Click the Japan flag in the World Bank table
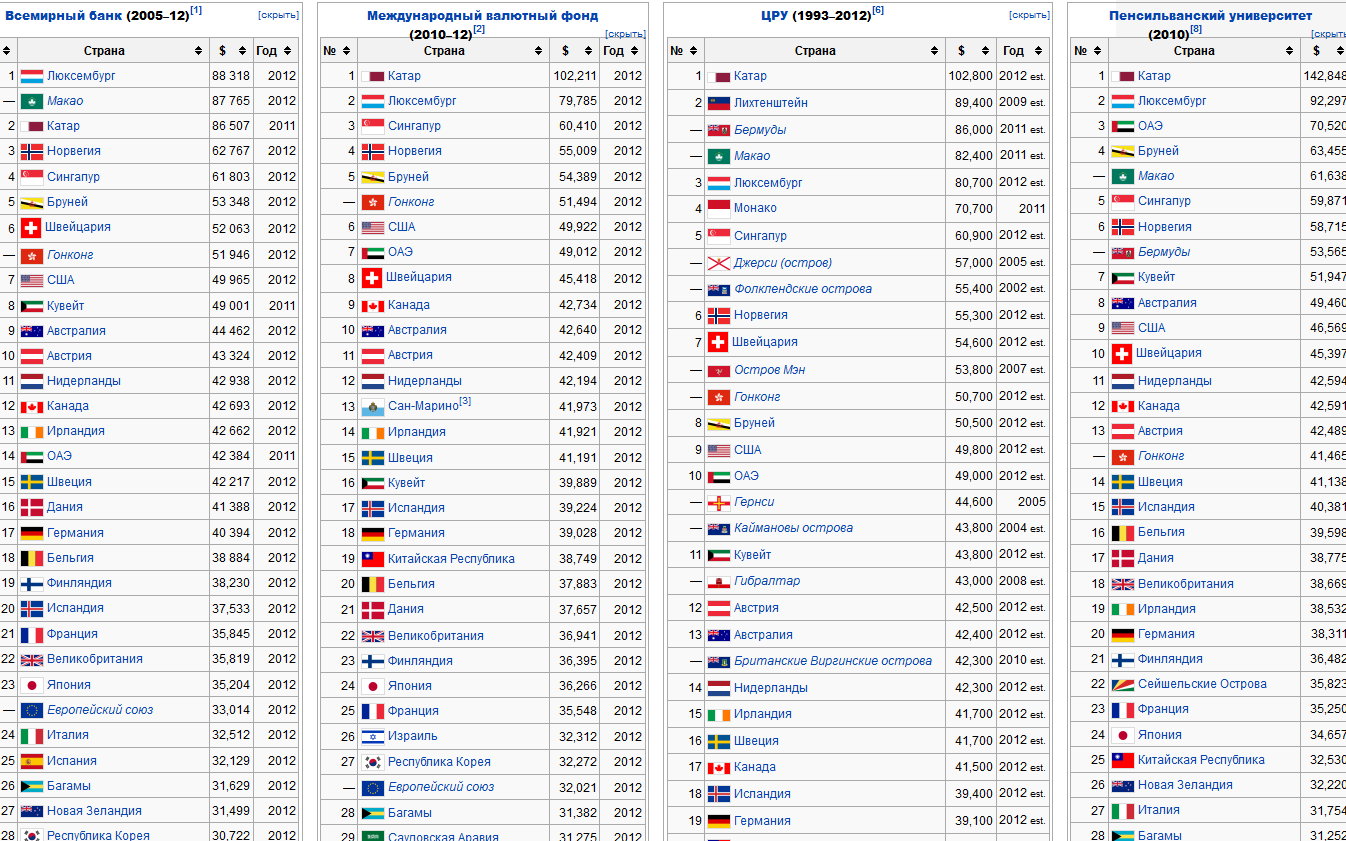The height and width of the screenshot is (841, 1346). click(32, 685)
